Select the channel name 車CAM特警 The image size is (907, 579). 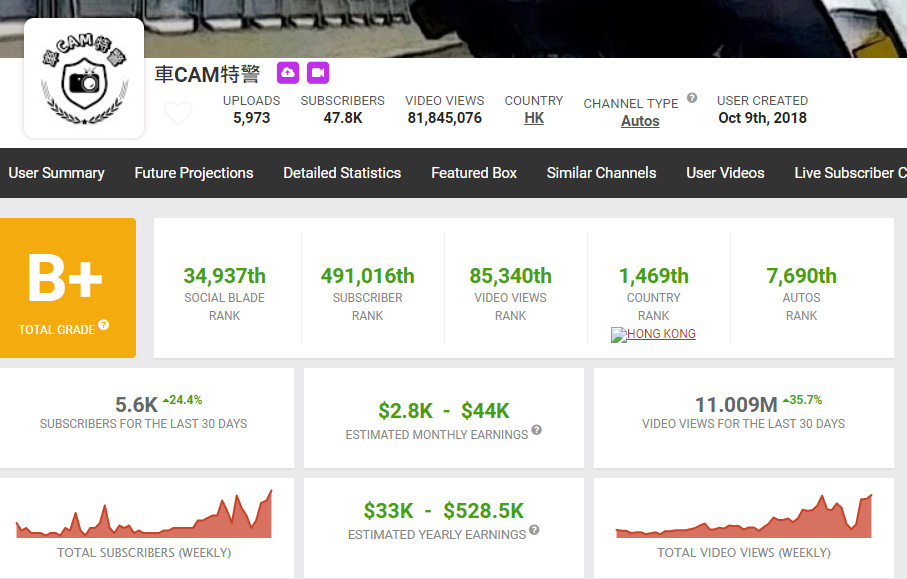(207, 75)
